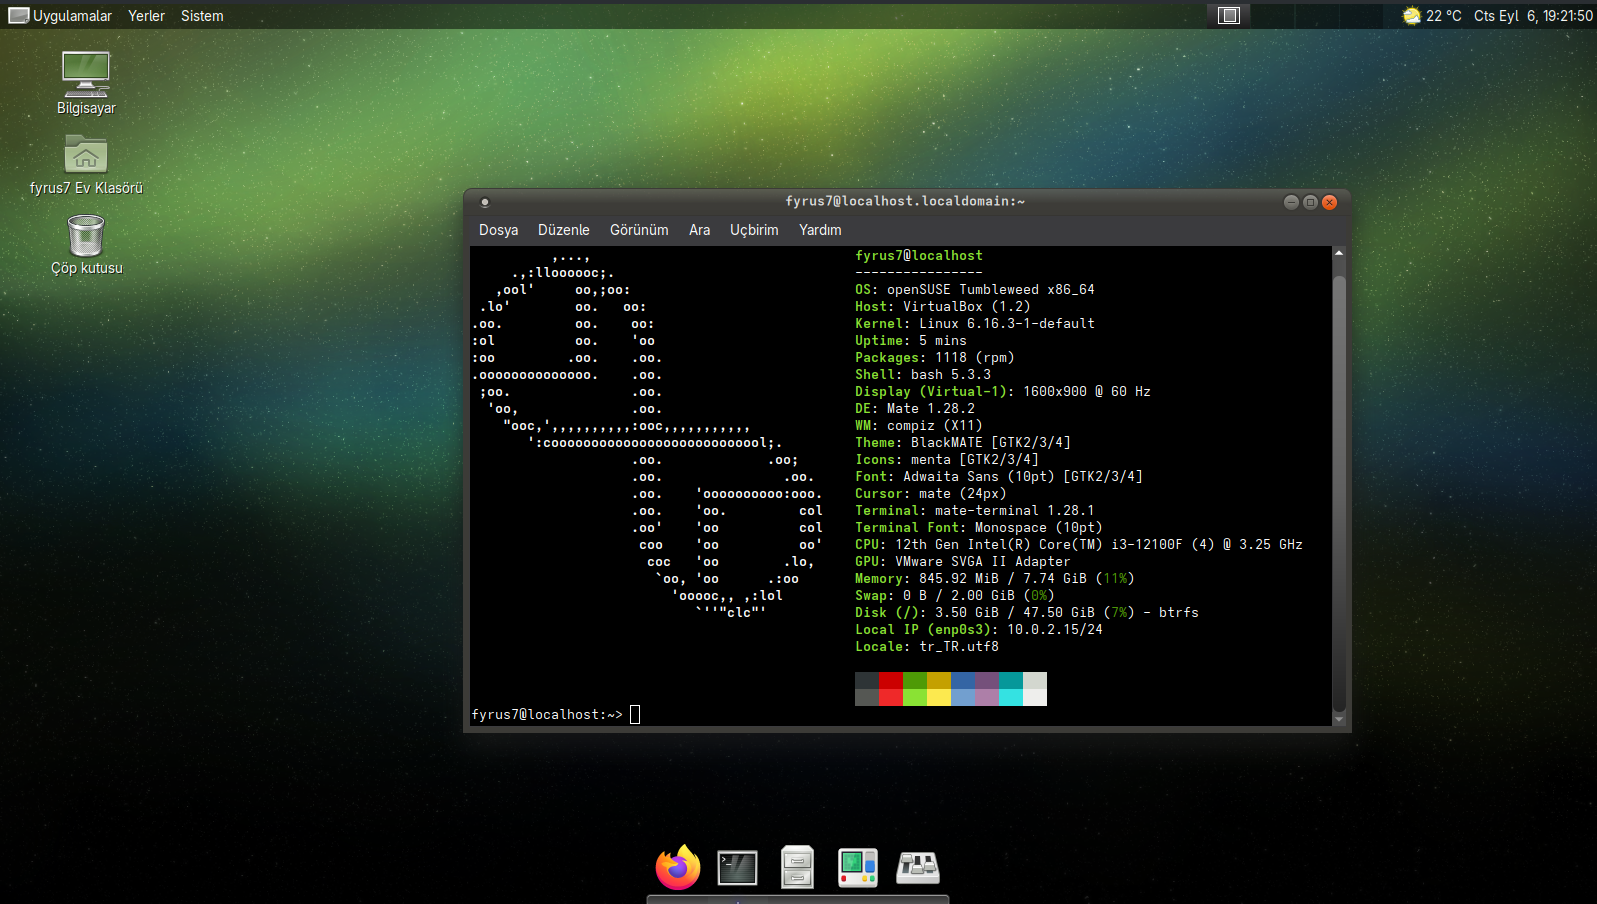Open the Sistem menu
Viewport: 1597px width, 904px height.
click(x=202, y=15)
